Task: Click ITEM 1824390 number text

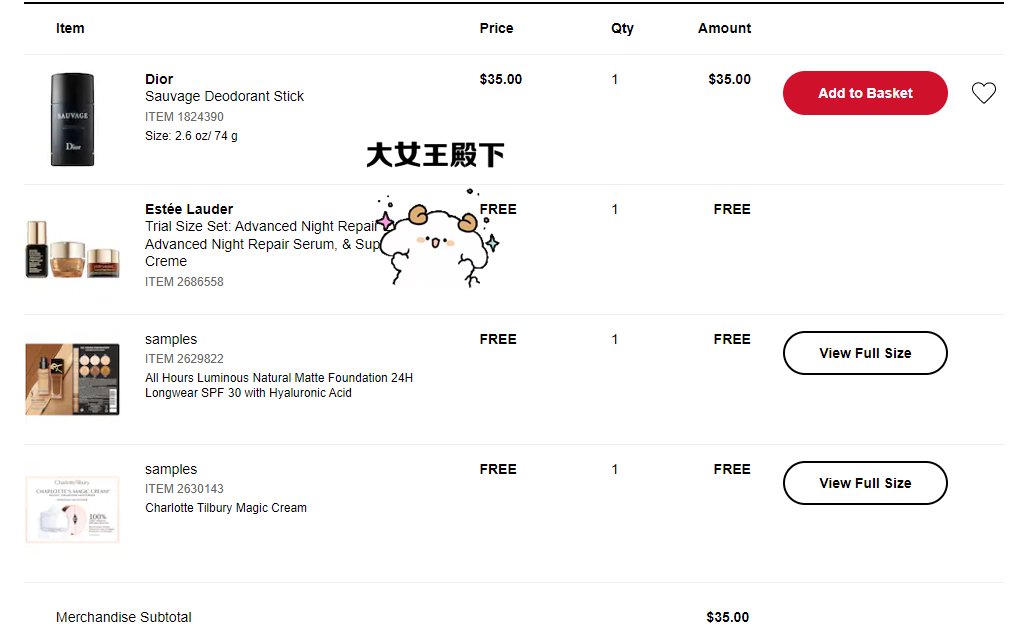Action: pyautogui.click(x=184, y=117)
